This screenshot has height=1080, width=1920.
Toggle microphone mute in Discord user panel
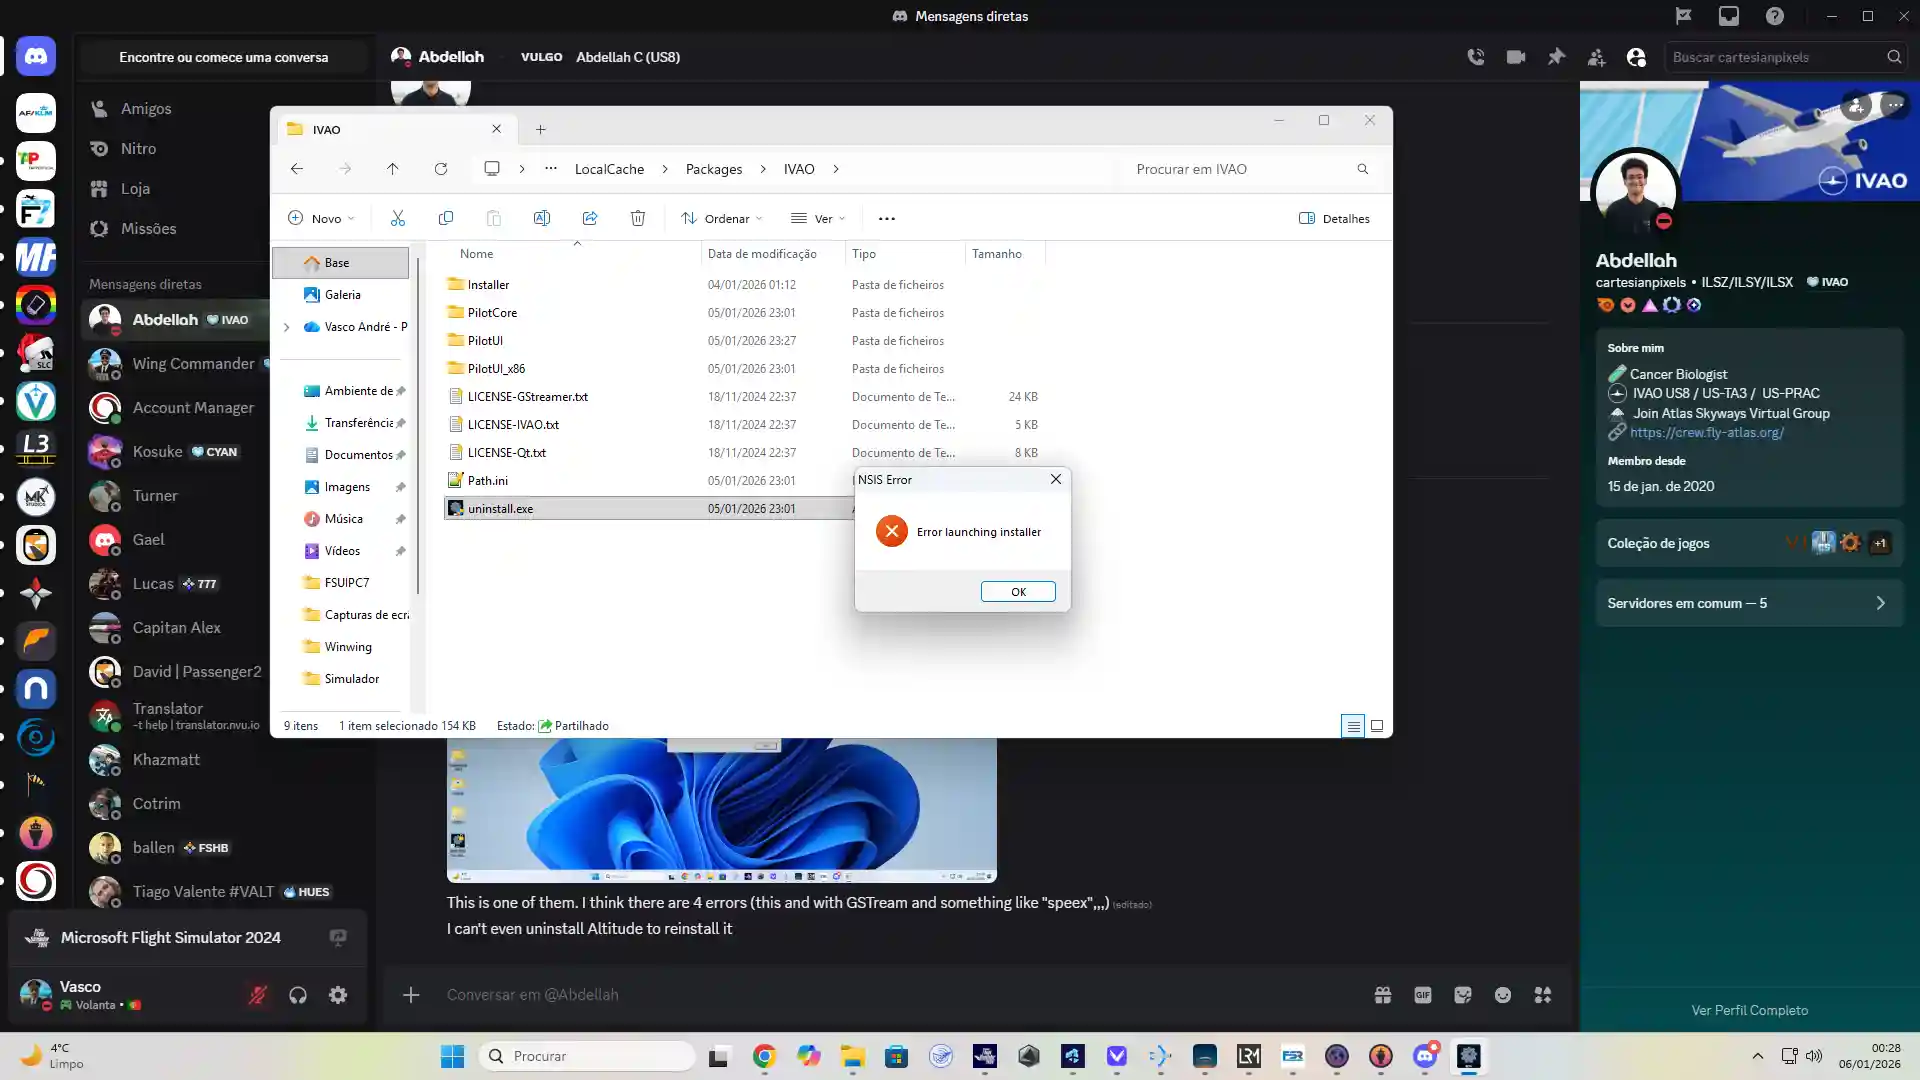tap(258, 995)
